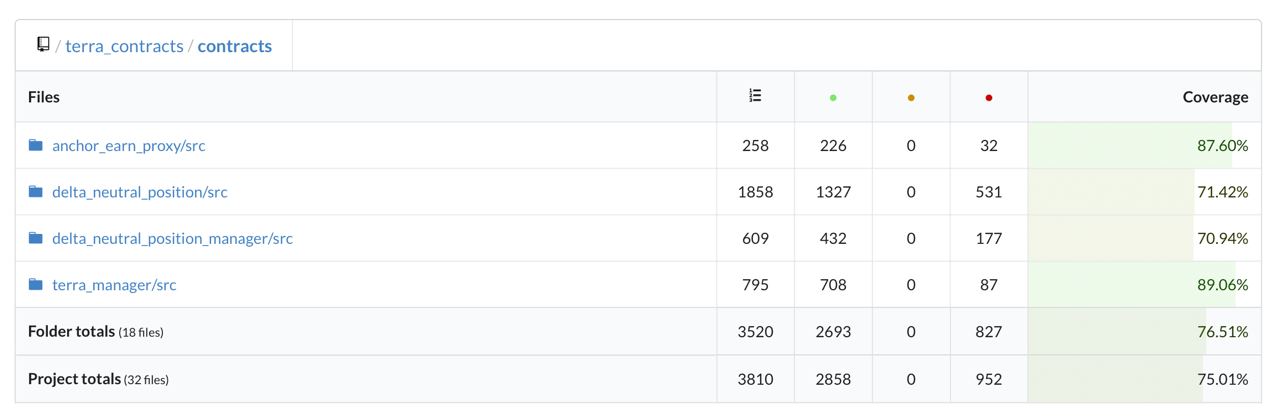Sort by red missed-lines dot column
Viewport: 1280px width, 417px height.
point(989,98)
